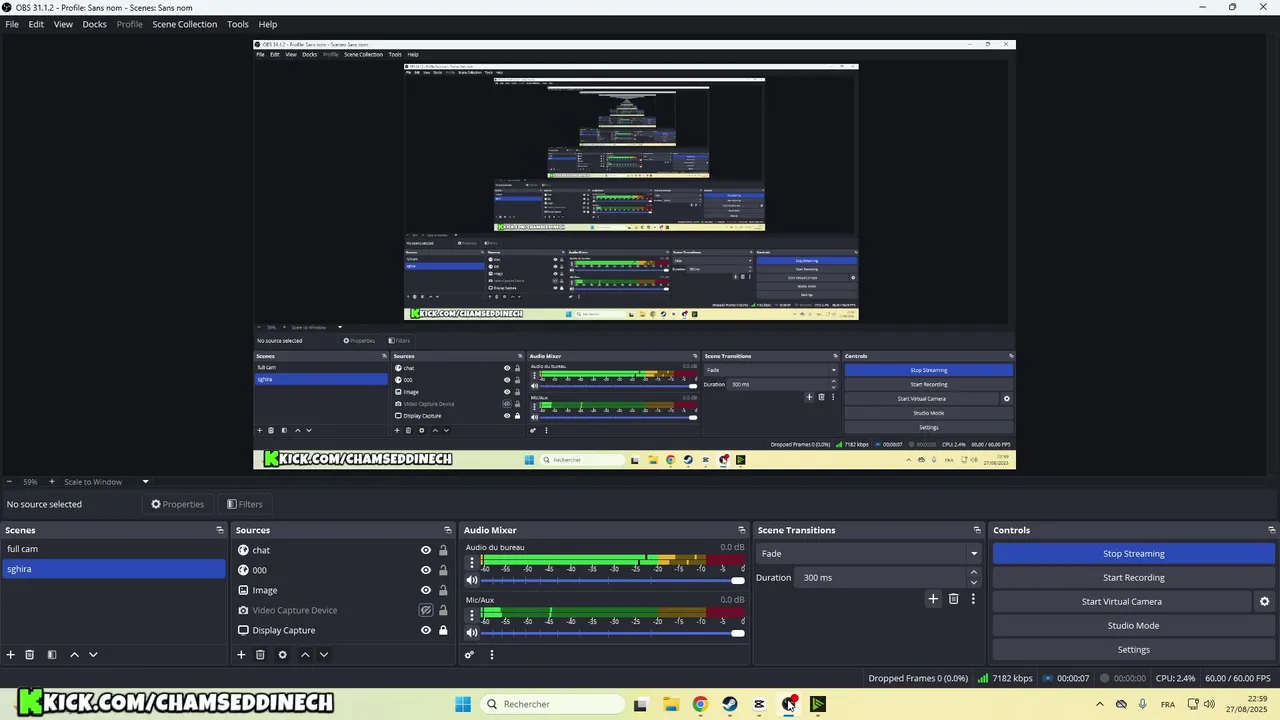Select the full cam scene
This screenshot has height=720, width=1280.
pyautogui.click(x=113, y=549)
